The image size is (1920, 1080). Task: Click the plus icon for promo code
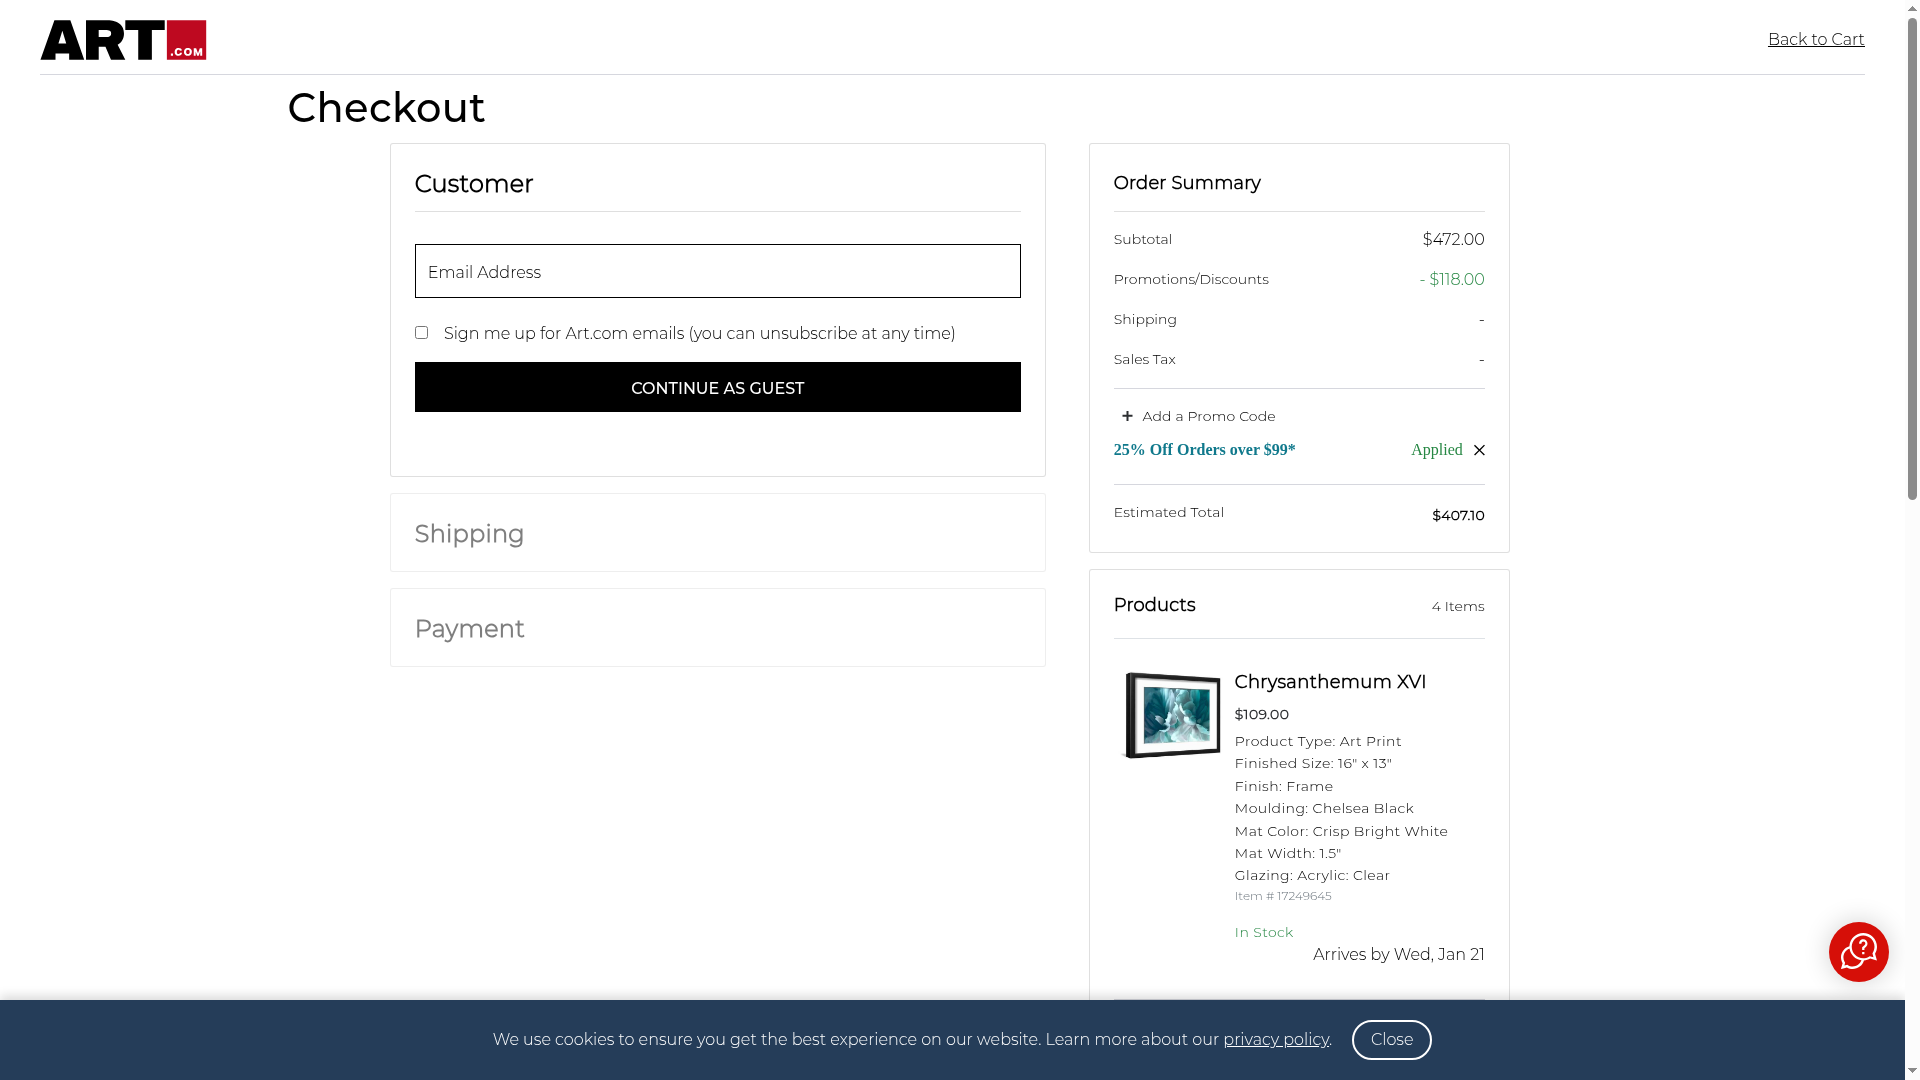(1127, 416)
